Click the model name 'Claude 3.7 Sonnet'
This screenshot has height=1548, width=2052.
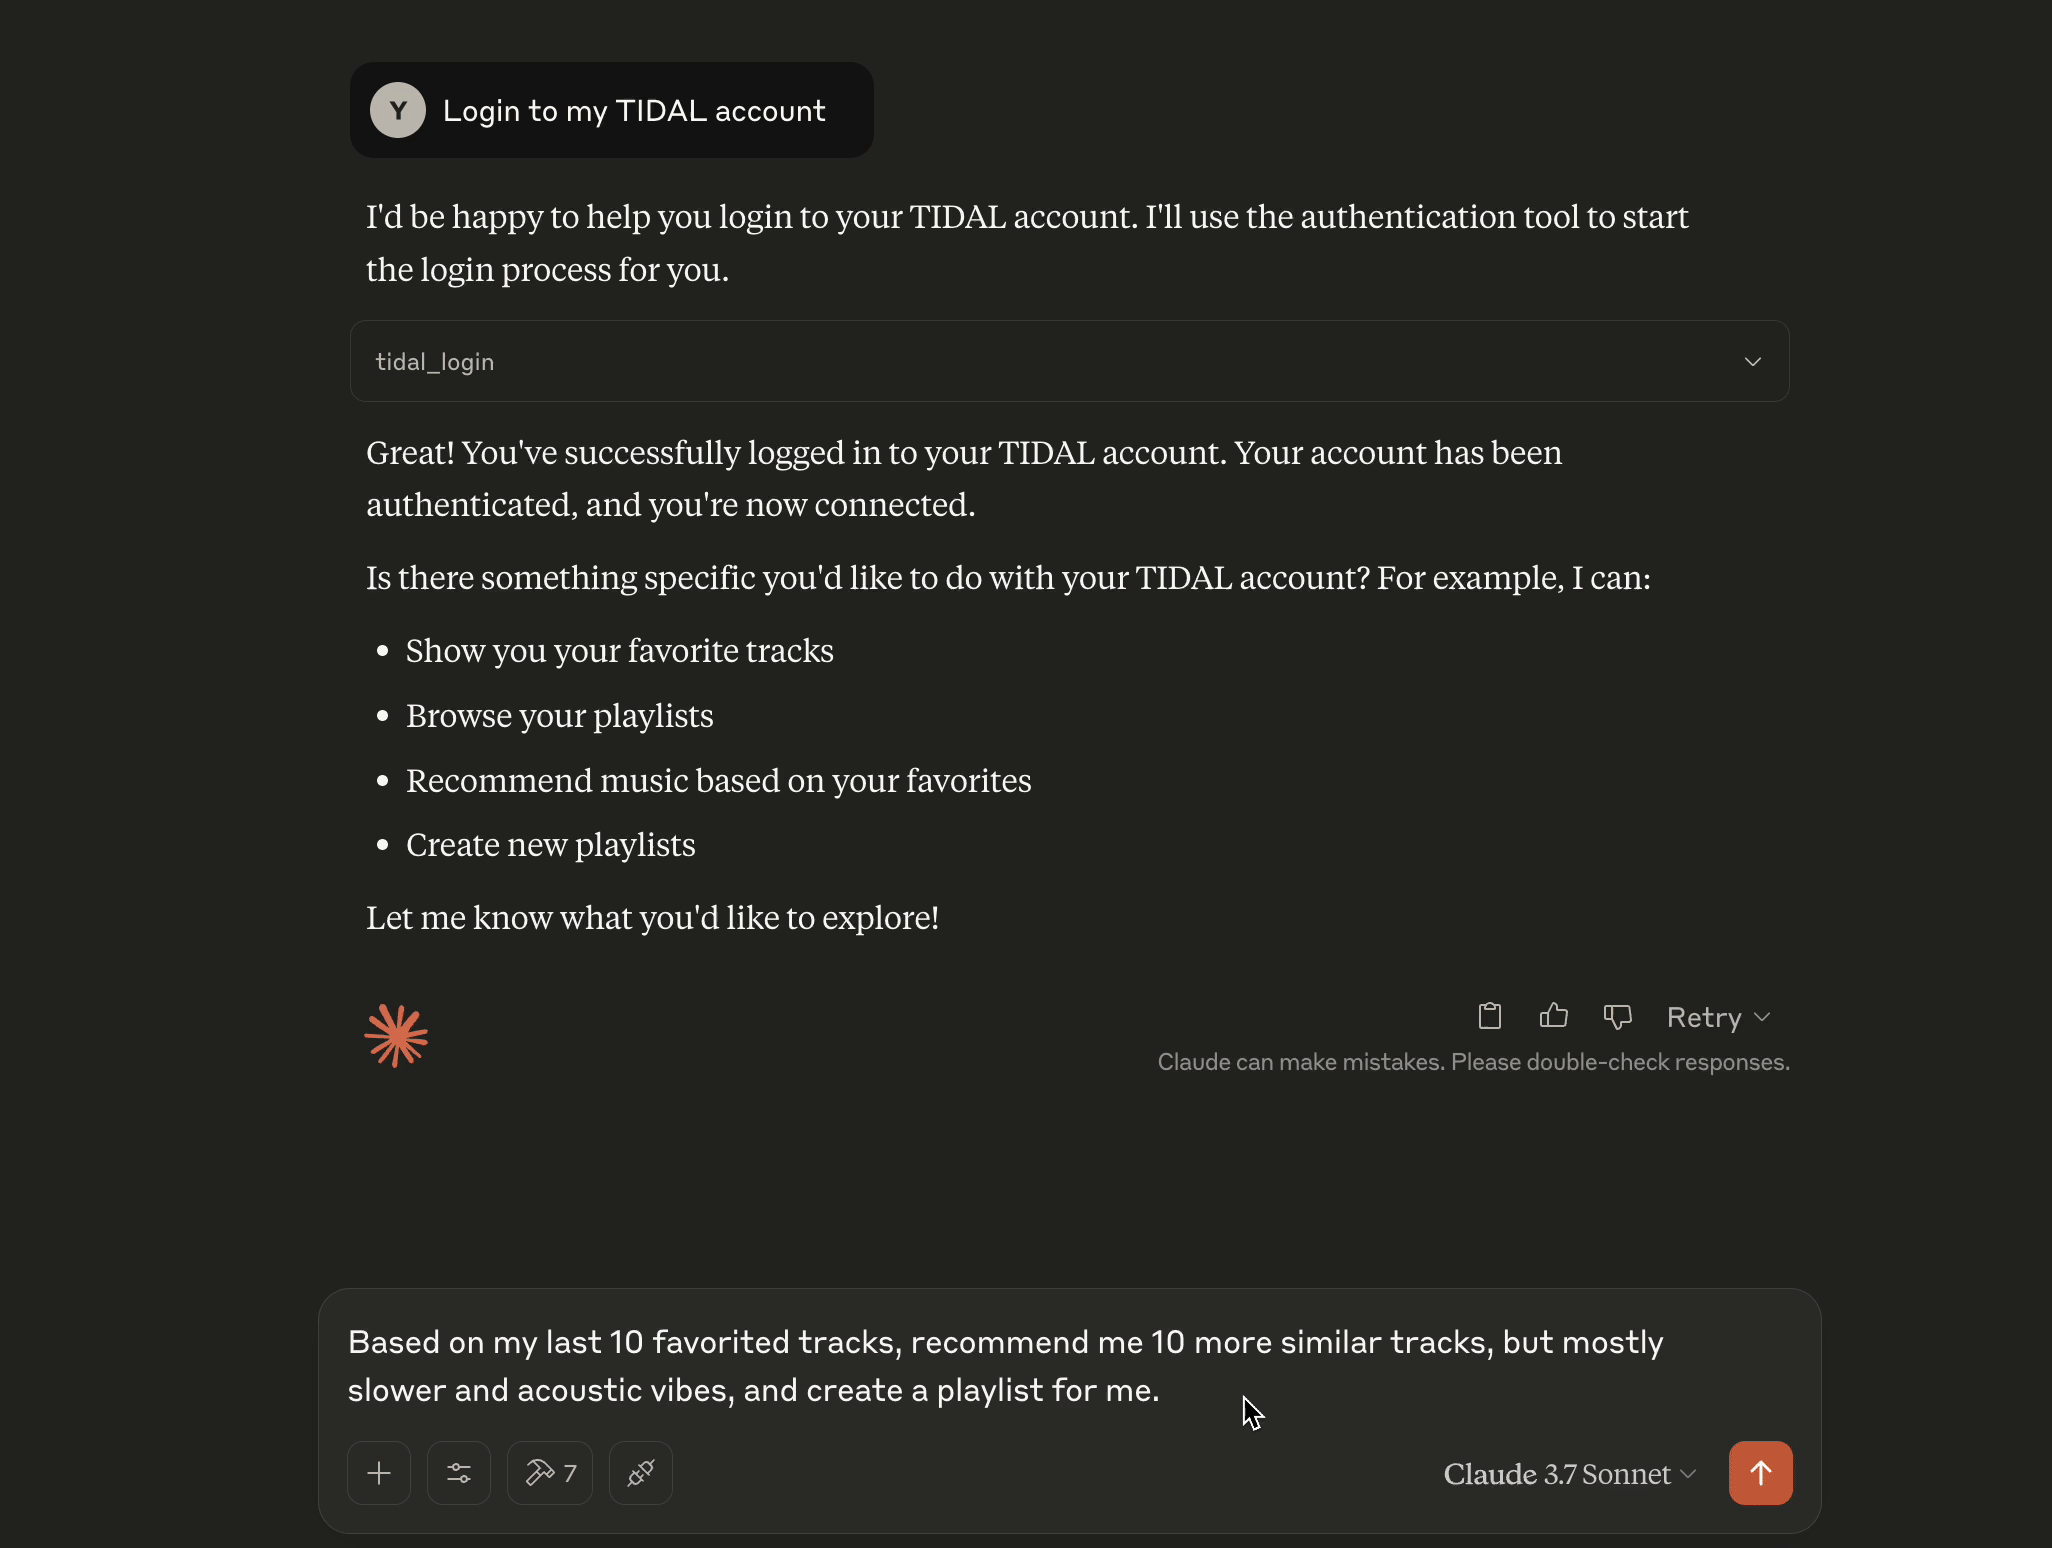click(1556, 1473)
